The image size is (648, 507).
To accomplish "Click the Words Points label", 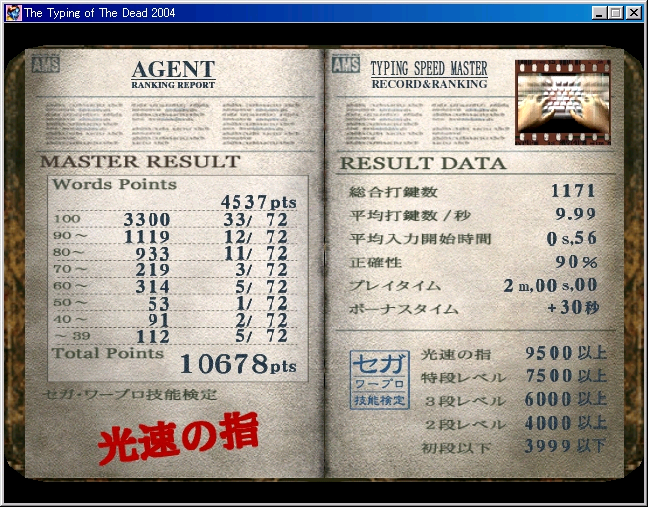I will point(114,184).
